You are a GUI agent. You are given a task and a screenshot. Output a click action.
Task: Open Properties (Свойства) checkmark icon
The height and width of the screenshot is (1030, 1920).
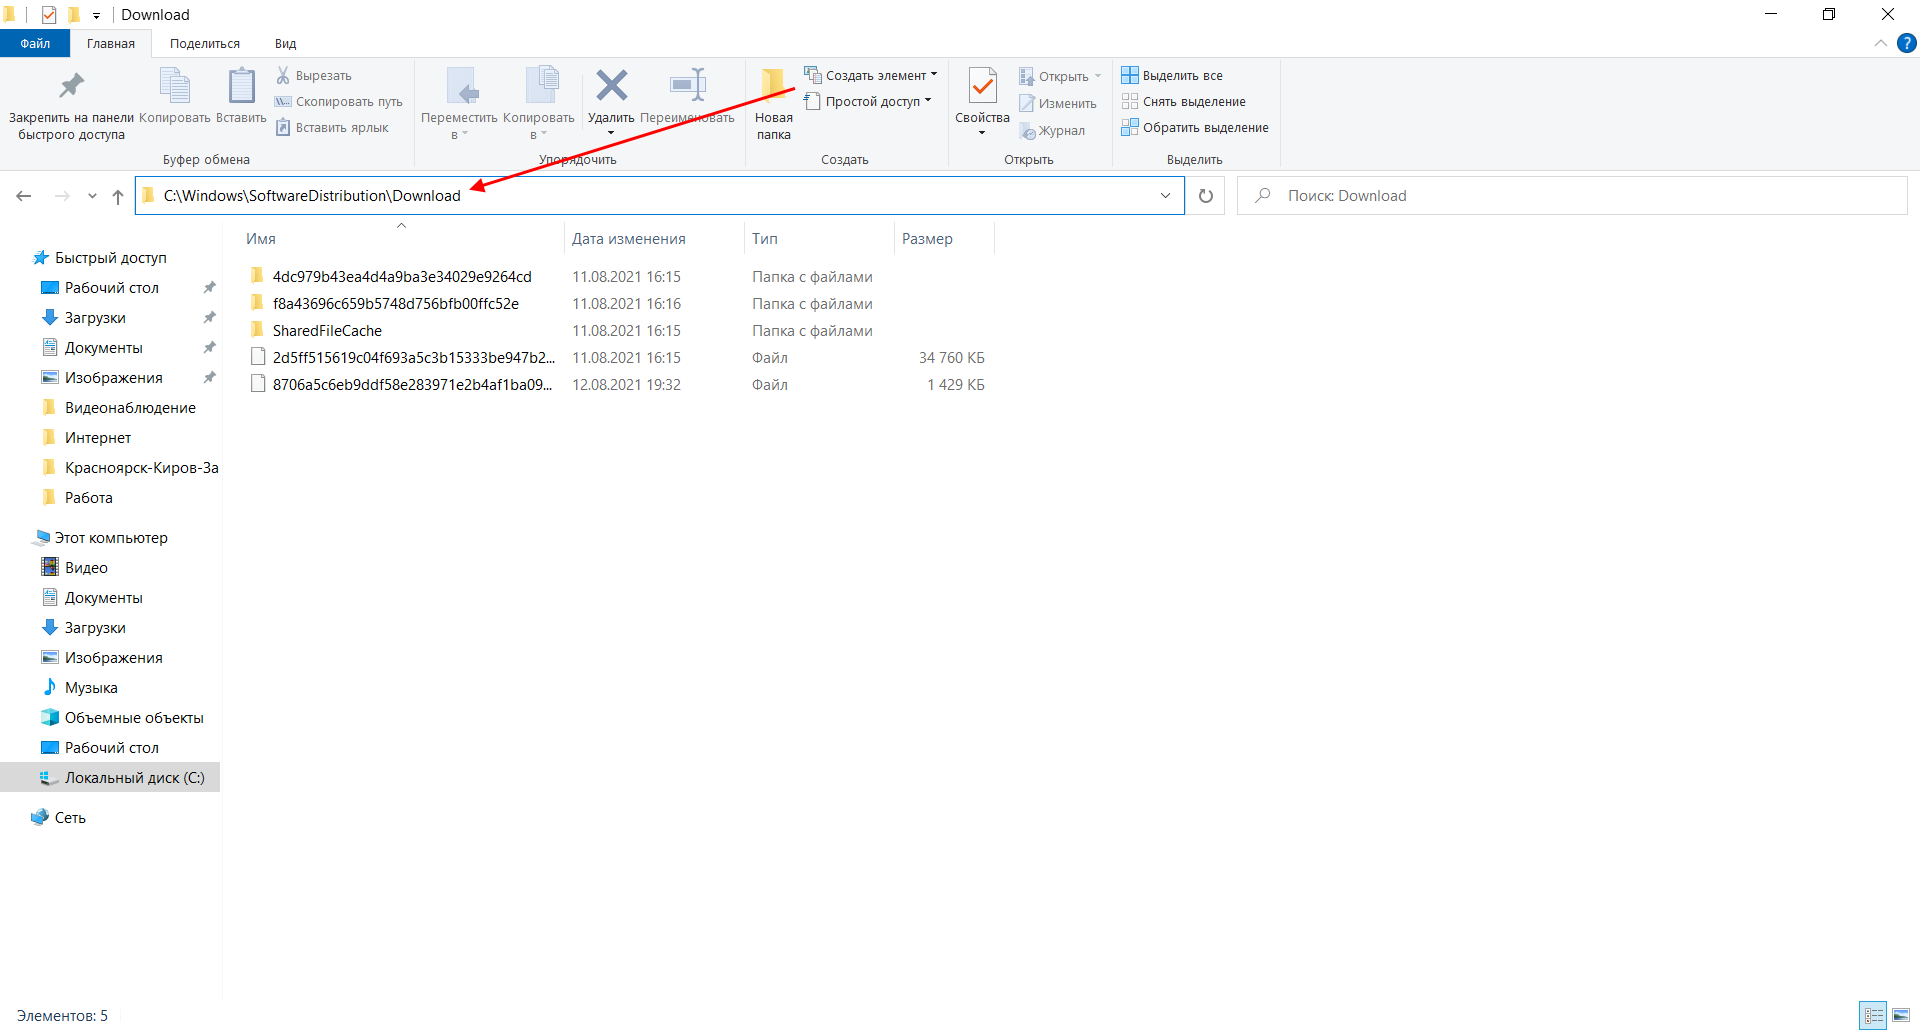pyautogui.click(x=982, y=87)
